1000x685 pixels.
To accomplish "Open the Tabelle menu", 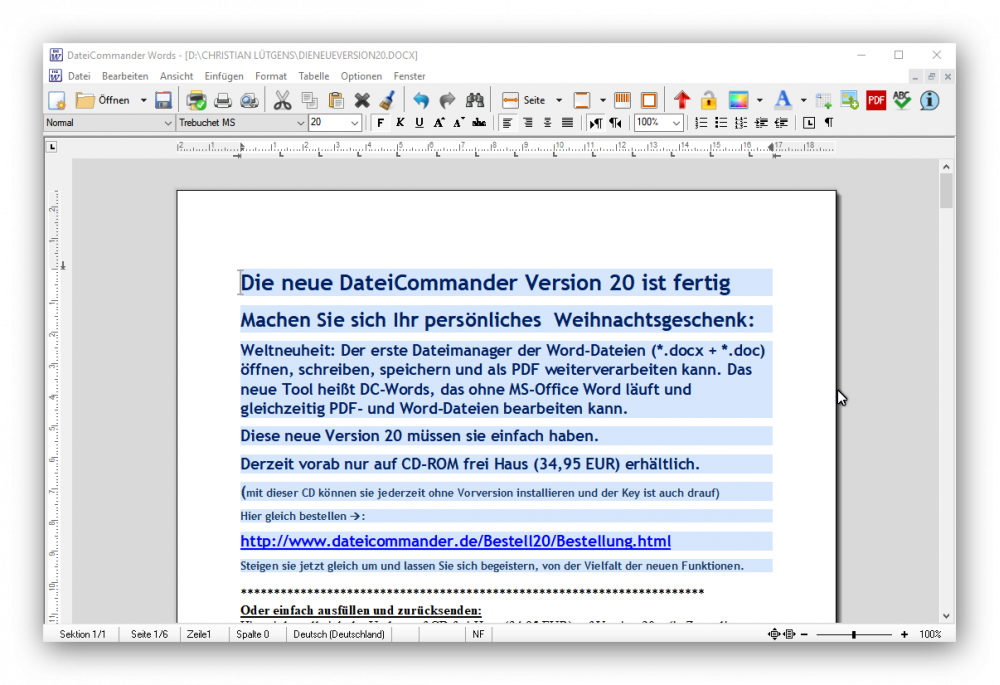I will tap(313, 76).
